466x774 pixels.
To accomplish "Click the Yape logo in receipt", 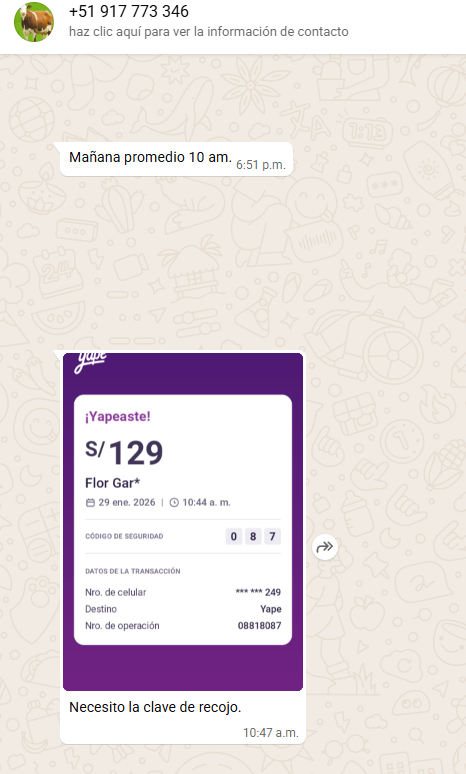I will tap(90, 362).
